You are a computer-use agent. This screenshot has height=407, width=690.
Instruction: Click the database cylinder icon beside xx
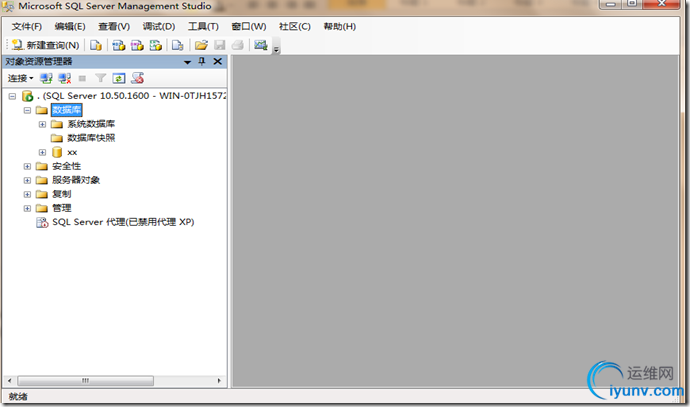(57, 152)
